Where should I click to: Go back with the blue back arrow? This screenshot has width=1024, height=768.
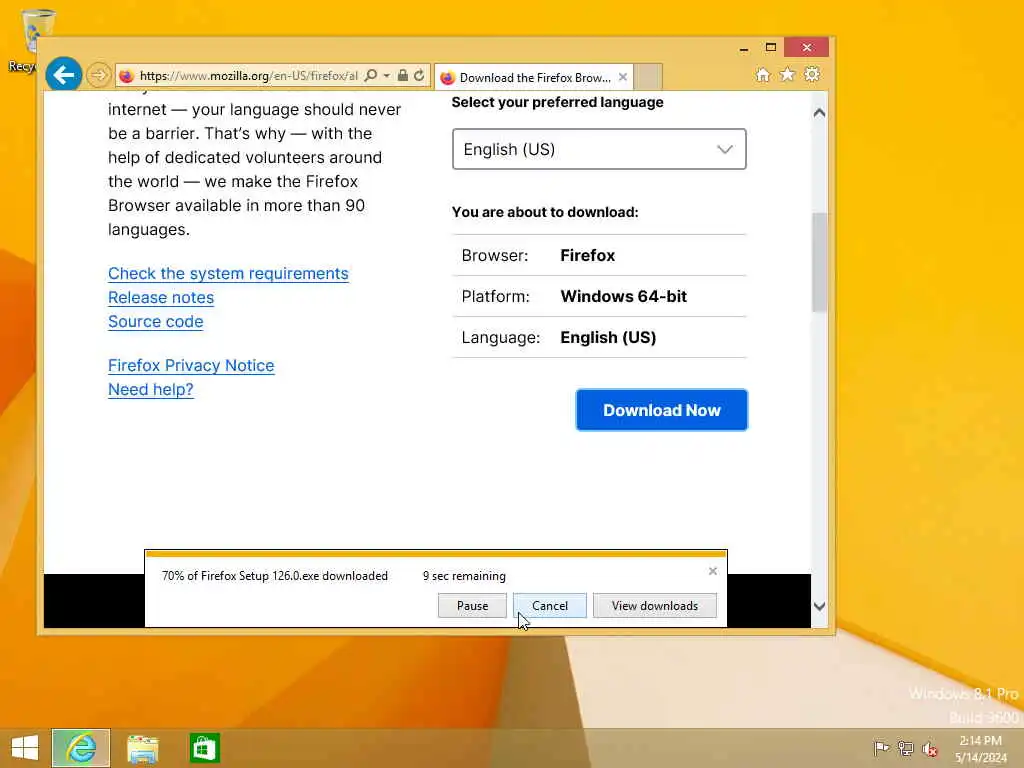pos(63,75)
